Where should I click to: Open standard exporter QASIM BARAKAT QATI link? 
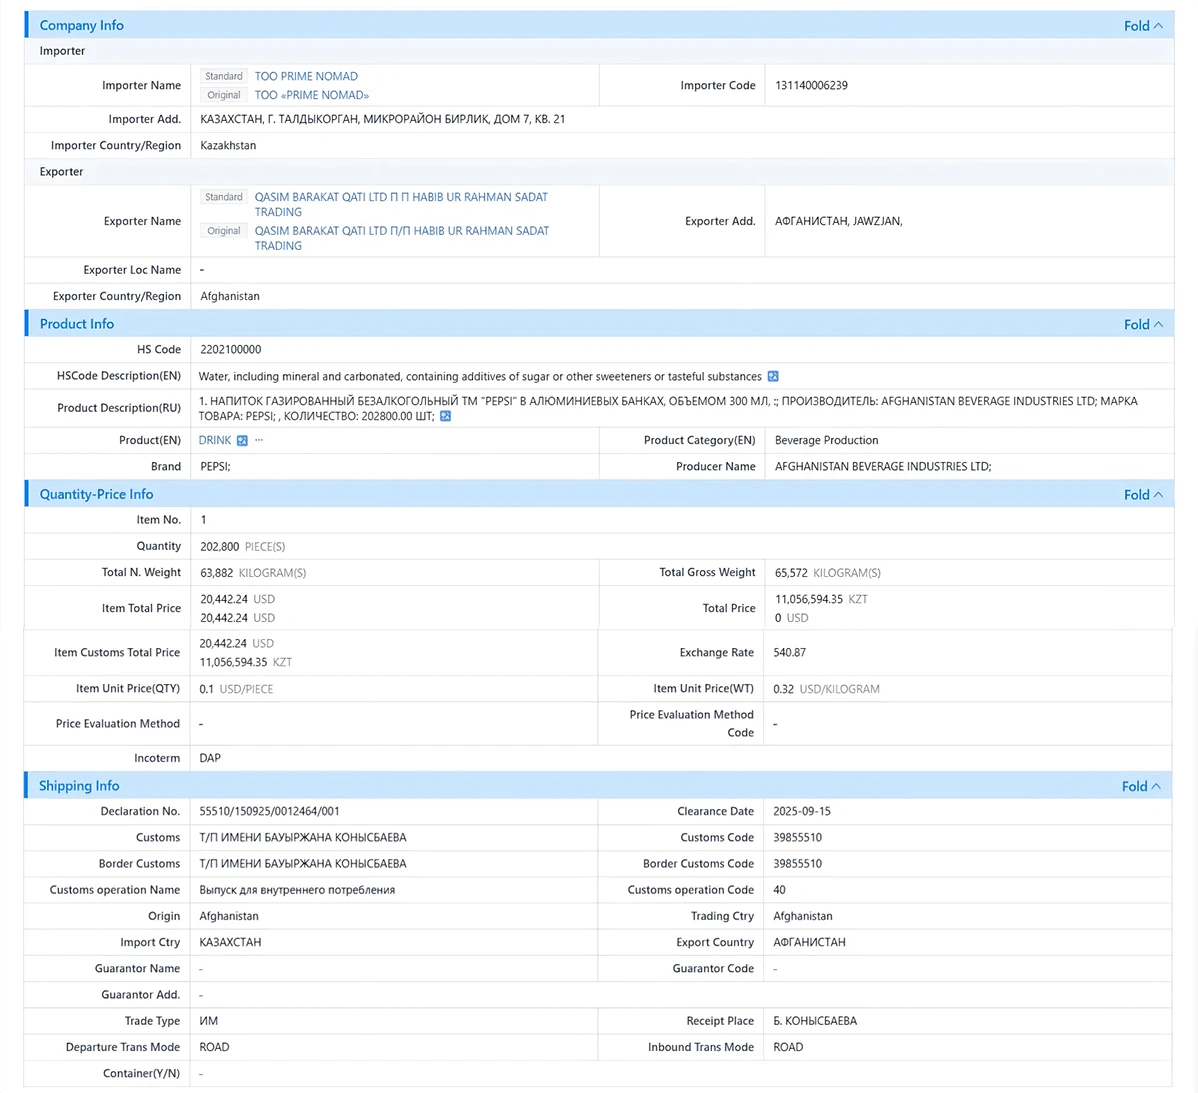pyautogui.click(x=401, y=205)
